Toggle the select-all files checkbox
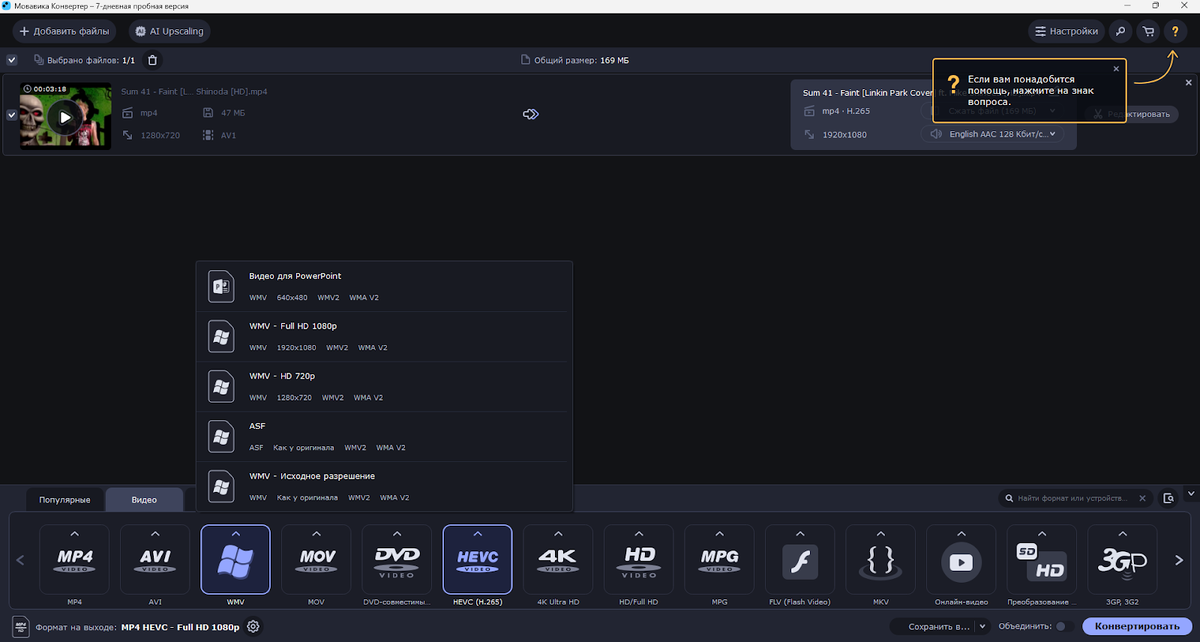 [x=12, y=60]
